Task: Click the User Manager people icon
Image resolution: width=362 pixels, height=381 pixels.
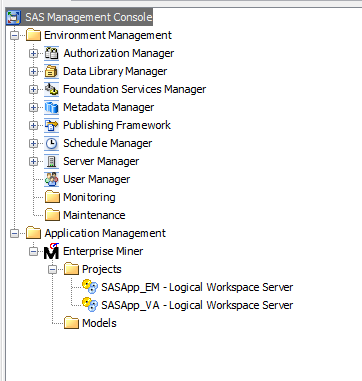Action: click(51, 179)
